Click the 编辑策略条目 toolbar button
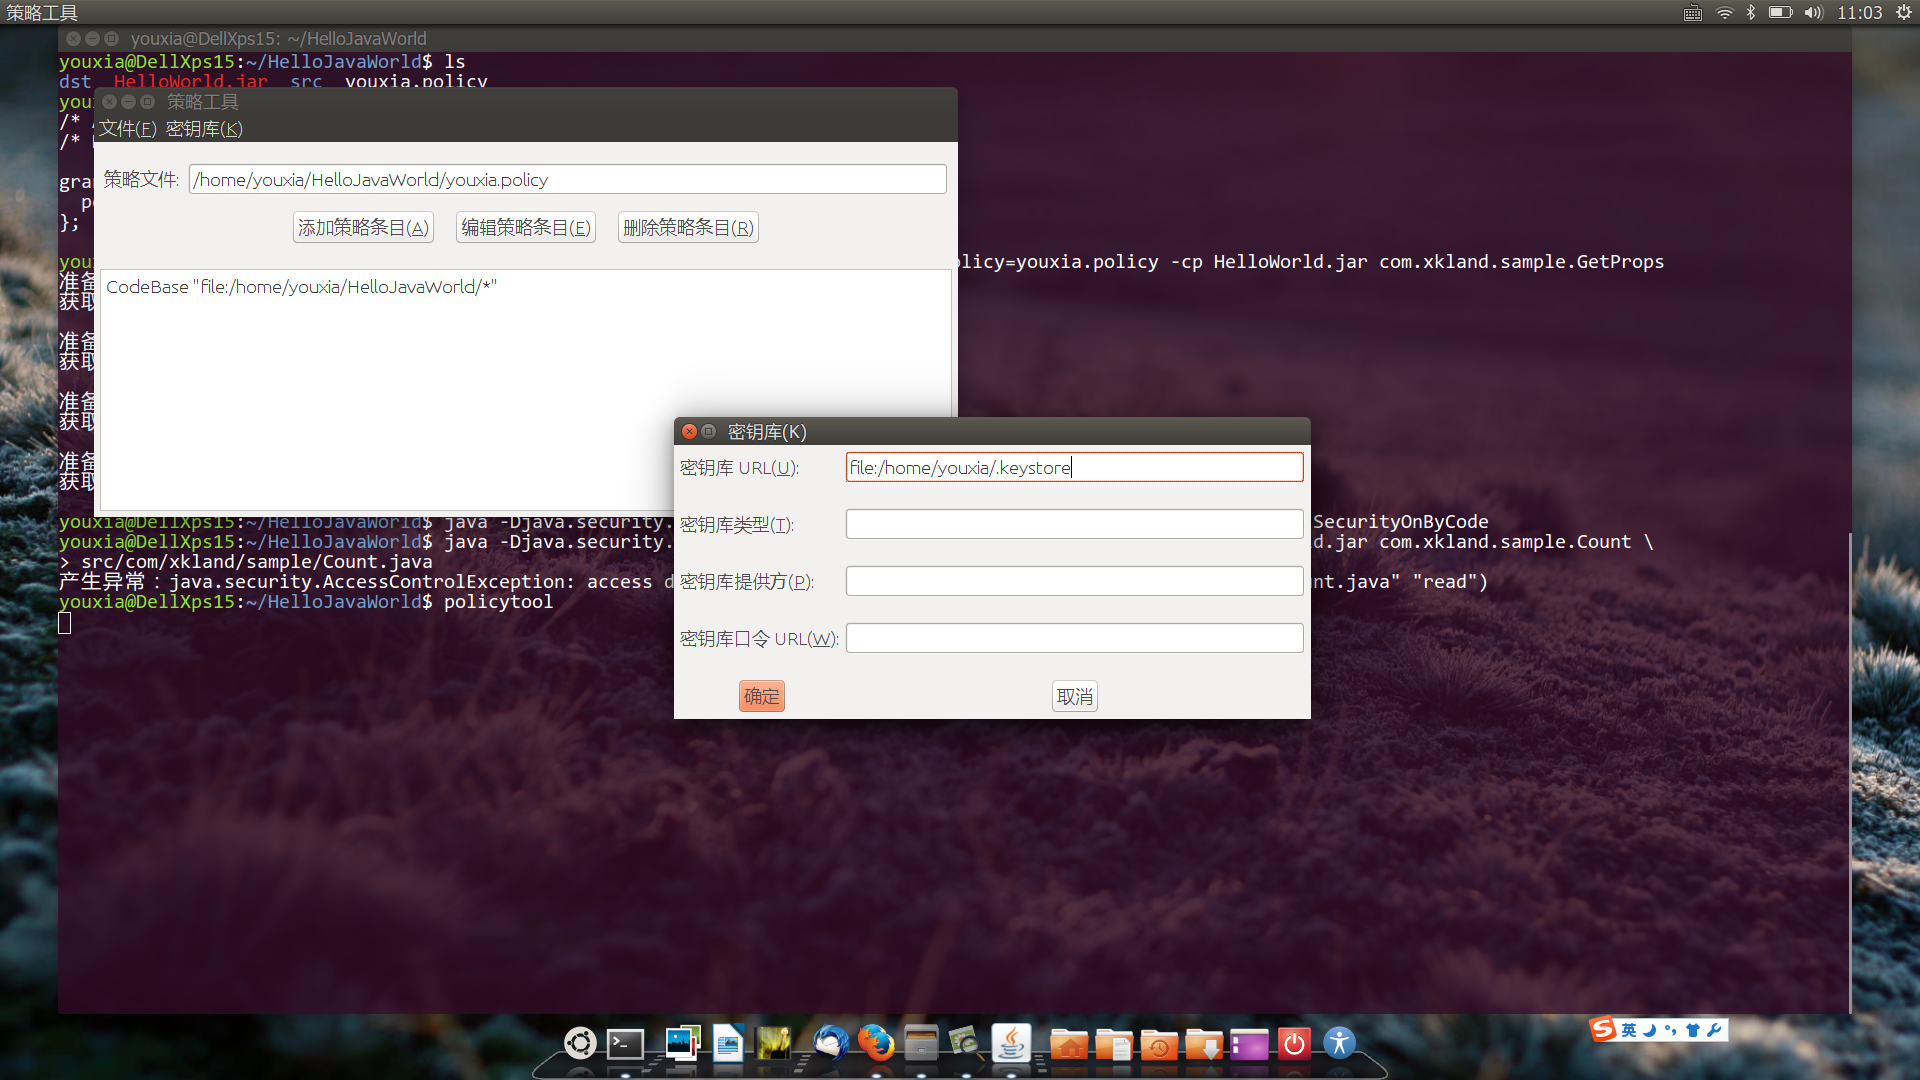Screen dimensions: 1920x1080 pos(524,227)
